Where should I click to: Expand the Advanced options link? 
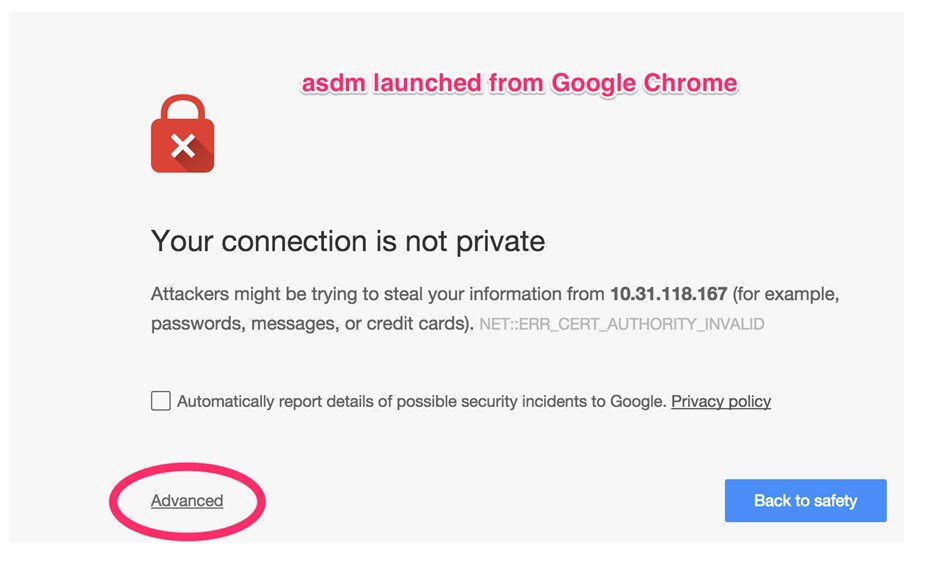(187, 501)
